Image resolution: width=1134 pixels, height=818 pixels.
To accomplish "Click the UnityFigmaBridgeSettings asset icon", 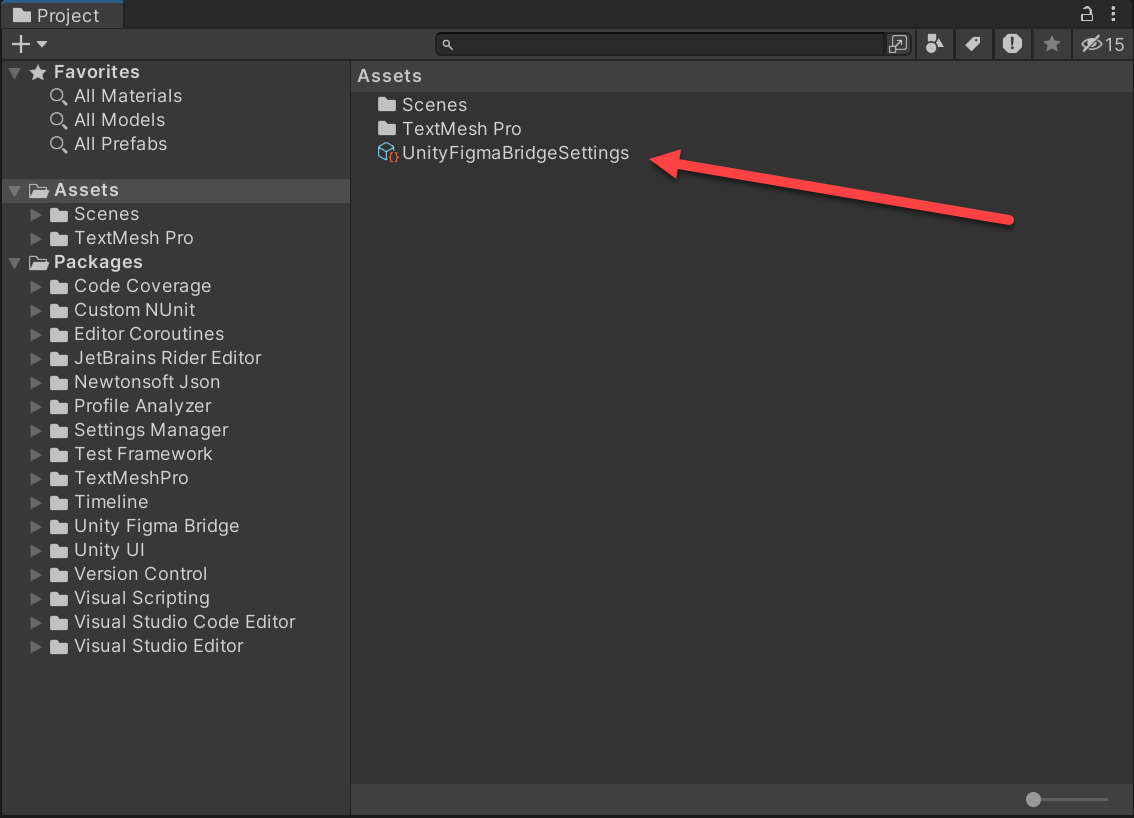I will coord(388,153).
